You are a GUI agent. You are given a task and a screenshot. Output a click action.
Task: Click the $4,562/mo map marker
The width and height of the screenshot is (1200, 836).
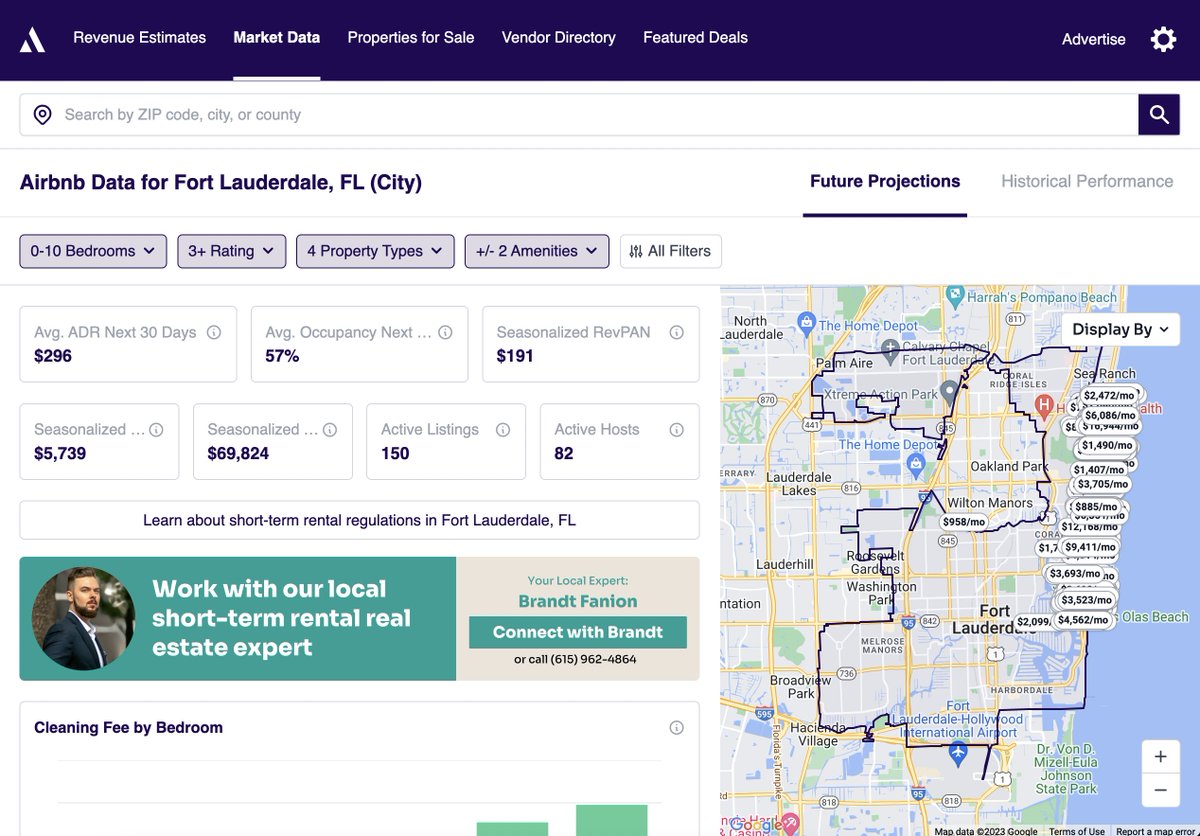click(x=1084, y=620)
